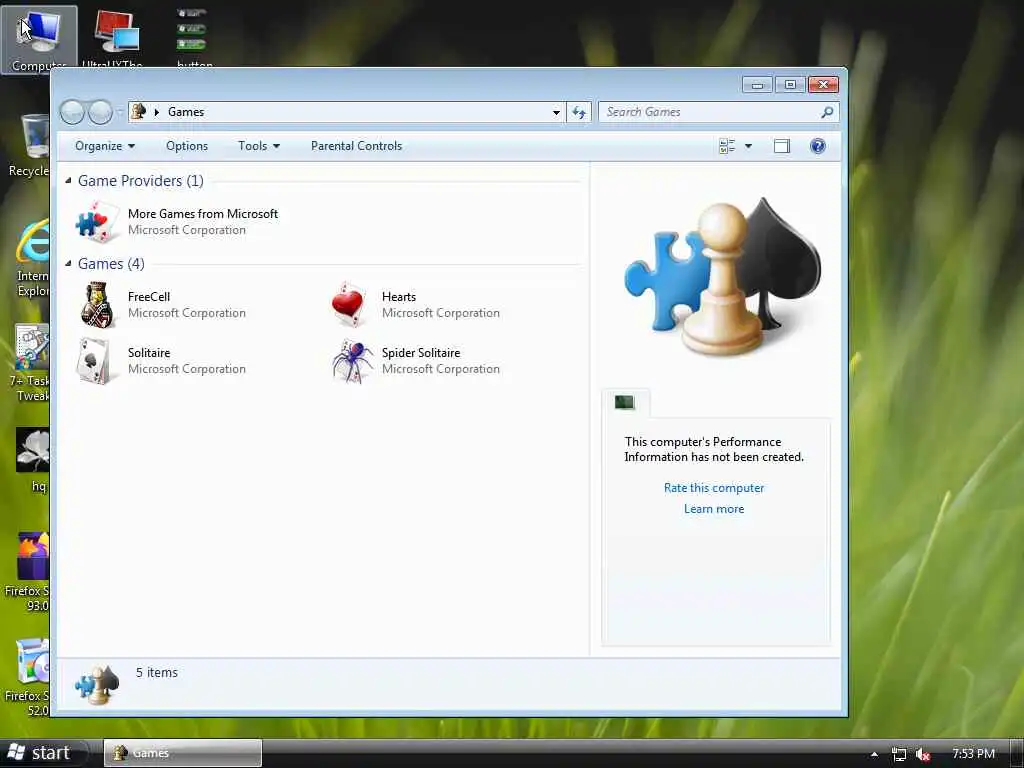Click the Games breadcrumb in address bar

(x=186, y=112)
